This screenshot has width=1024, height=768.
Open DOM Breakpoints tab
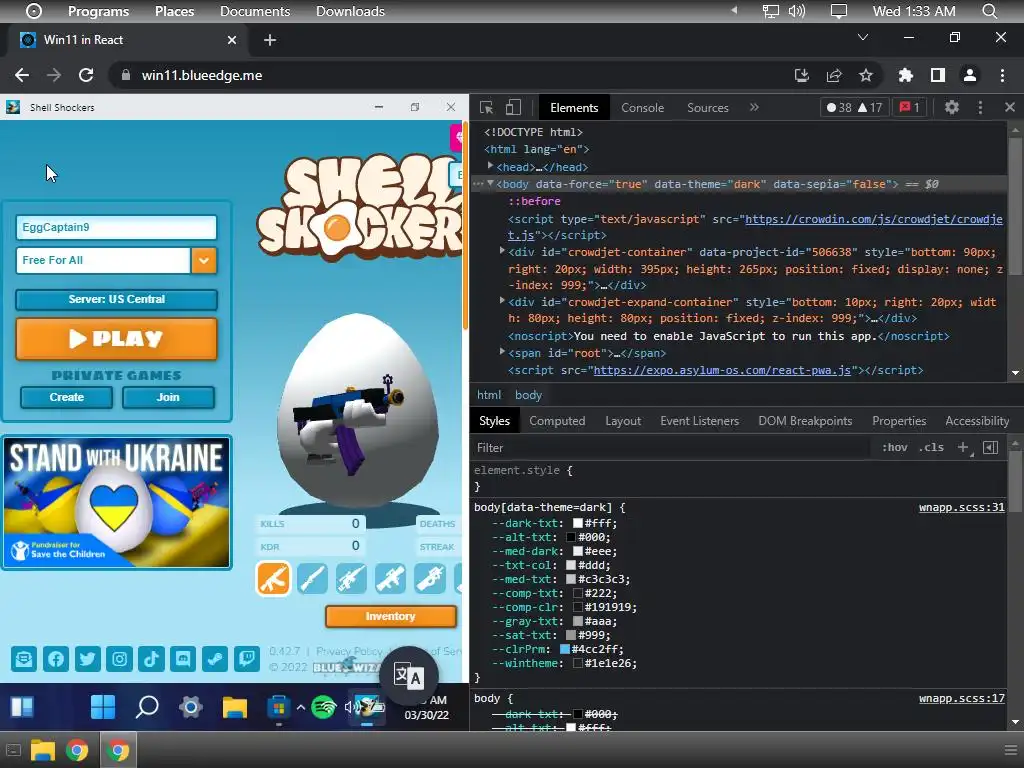point(805,421)
